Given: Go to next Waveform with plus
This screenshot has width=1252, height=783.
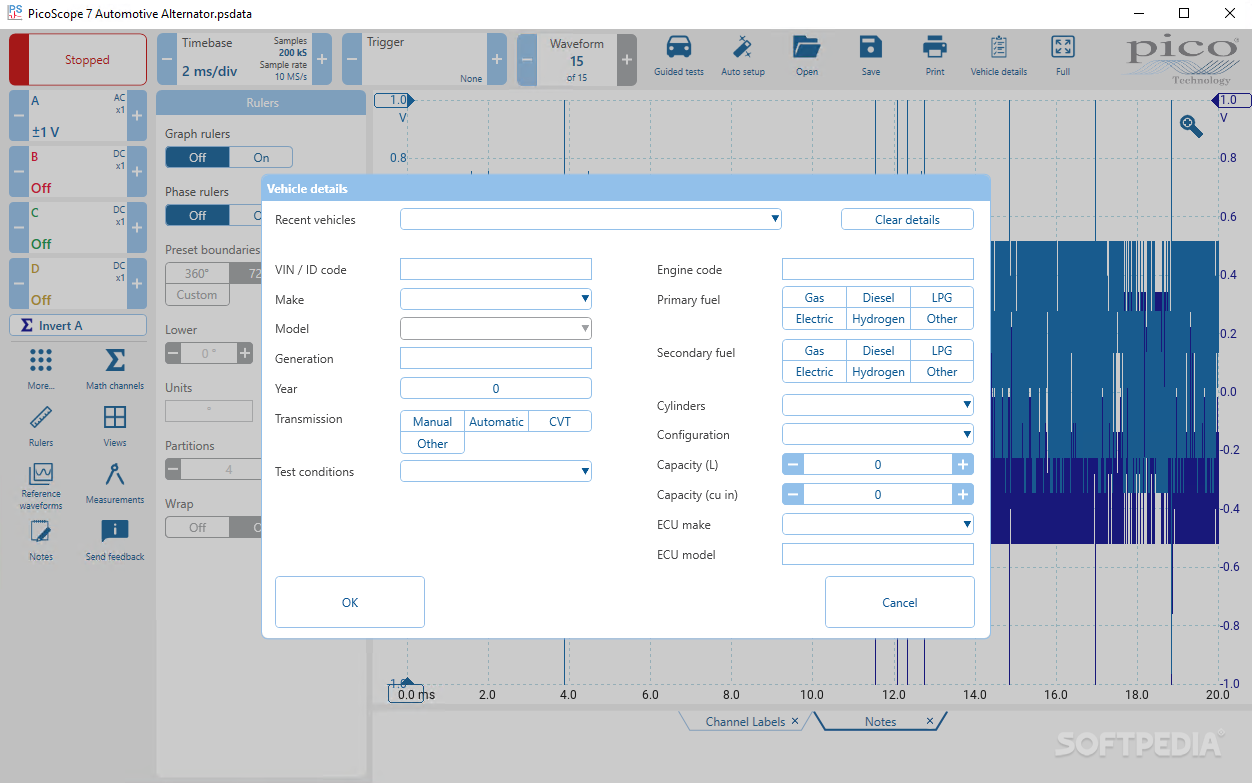Looking at the screenshot, I should point(627,59).
